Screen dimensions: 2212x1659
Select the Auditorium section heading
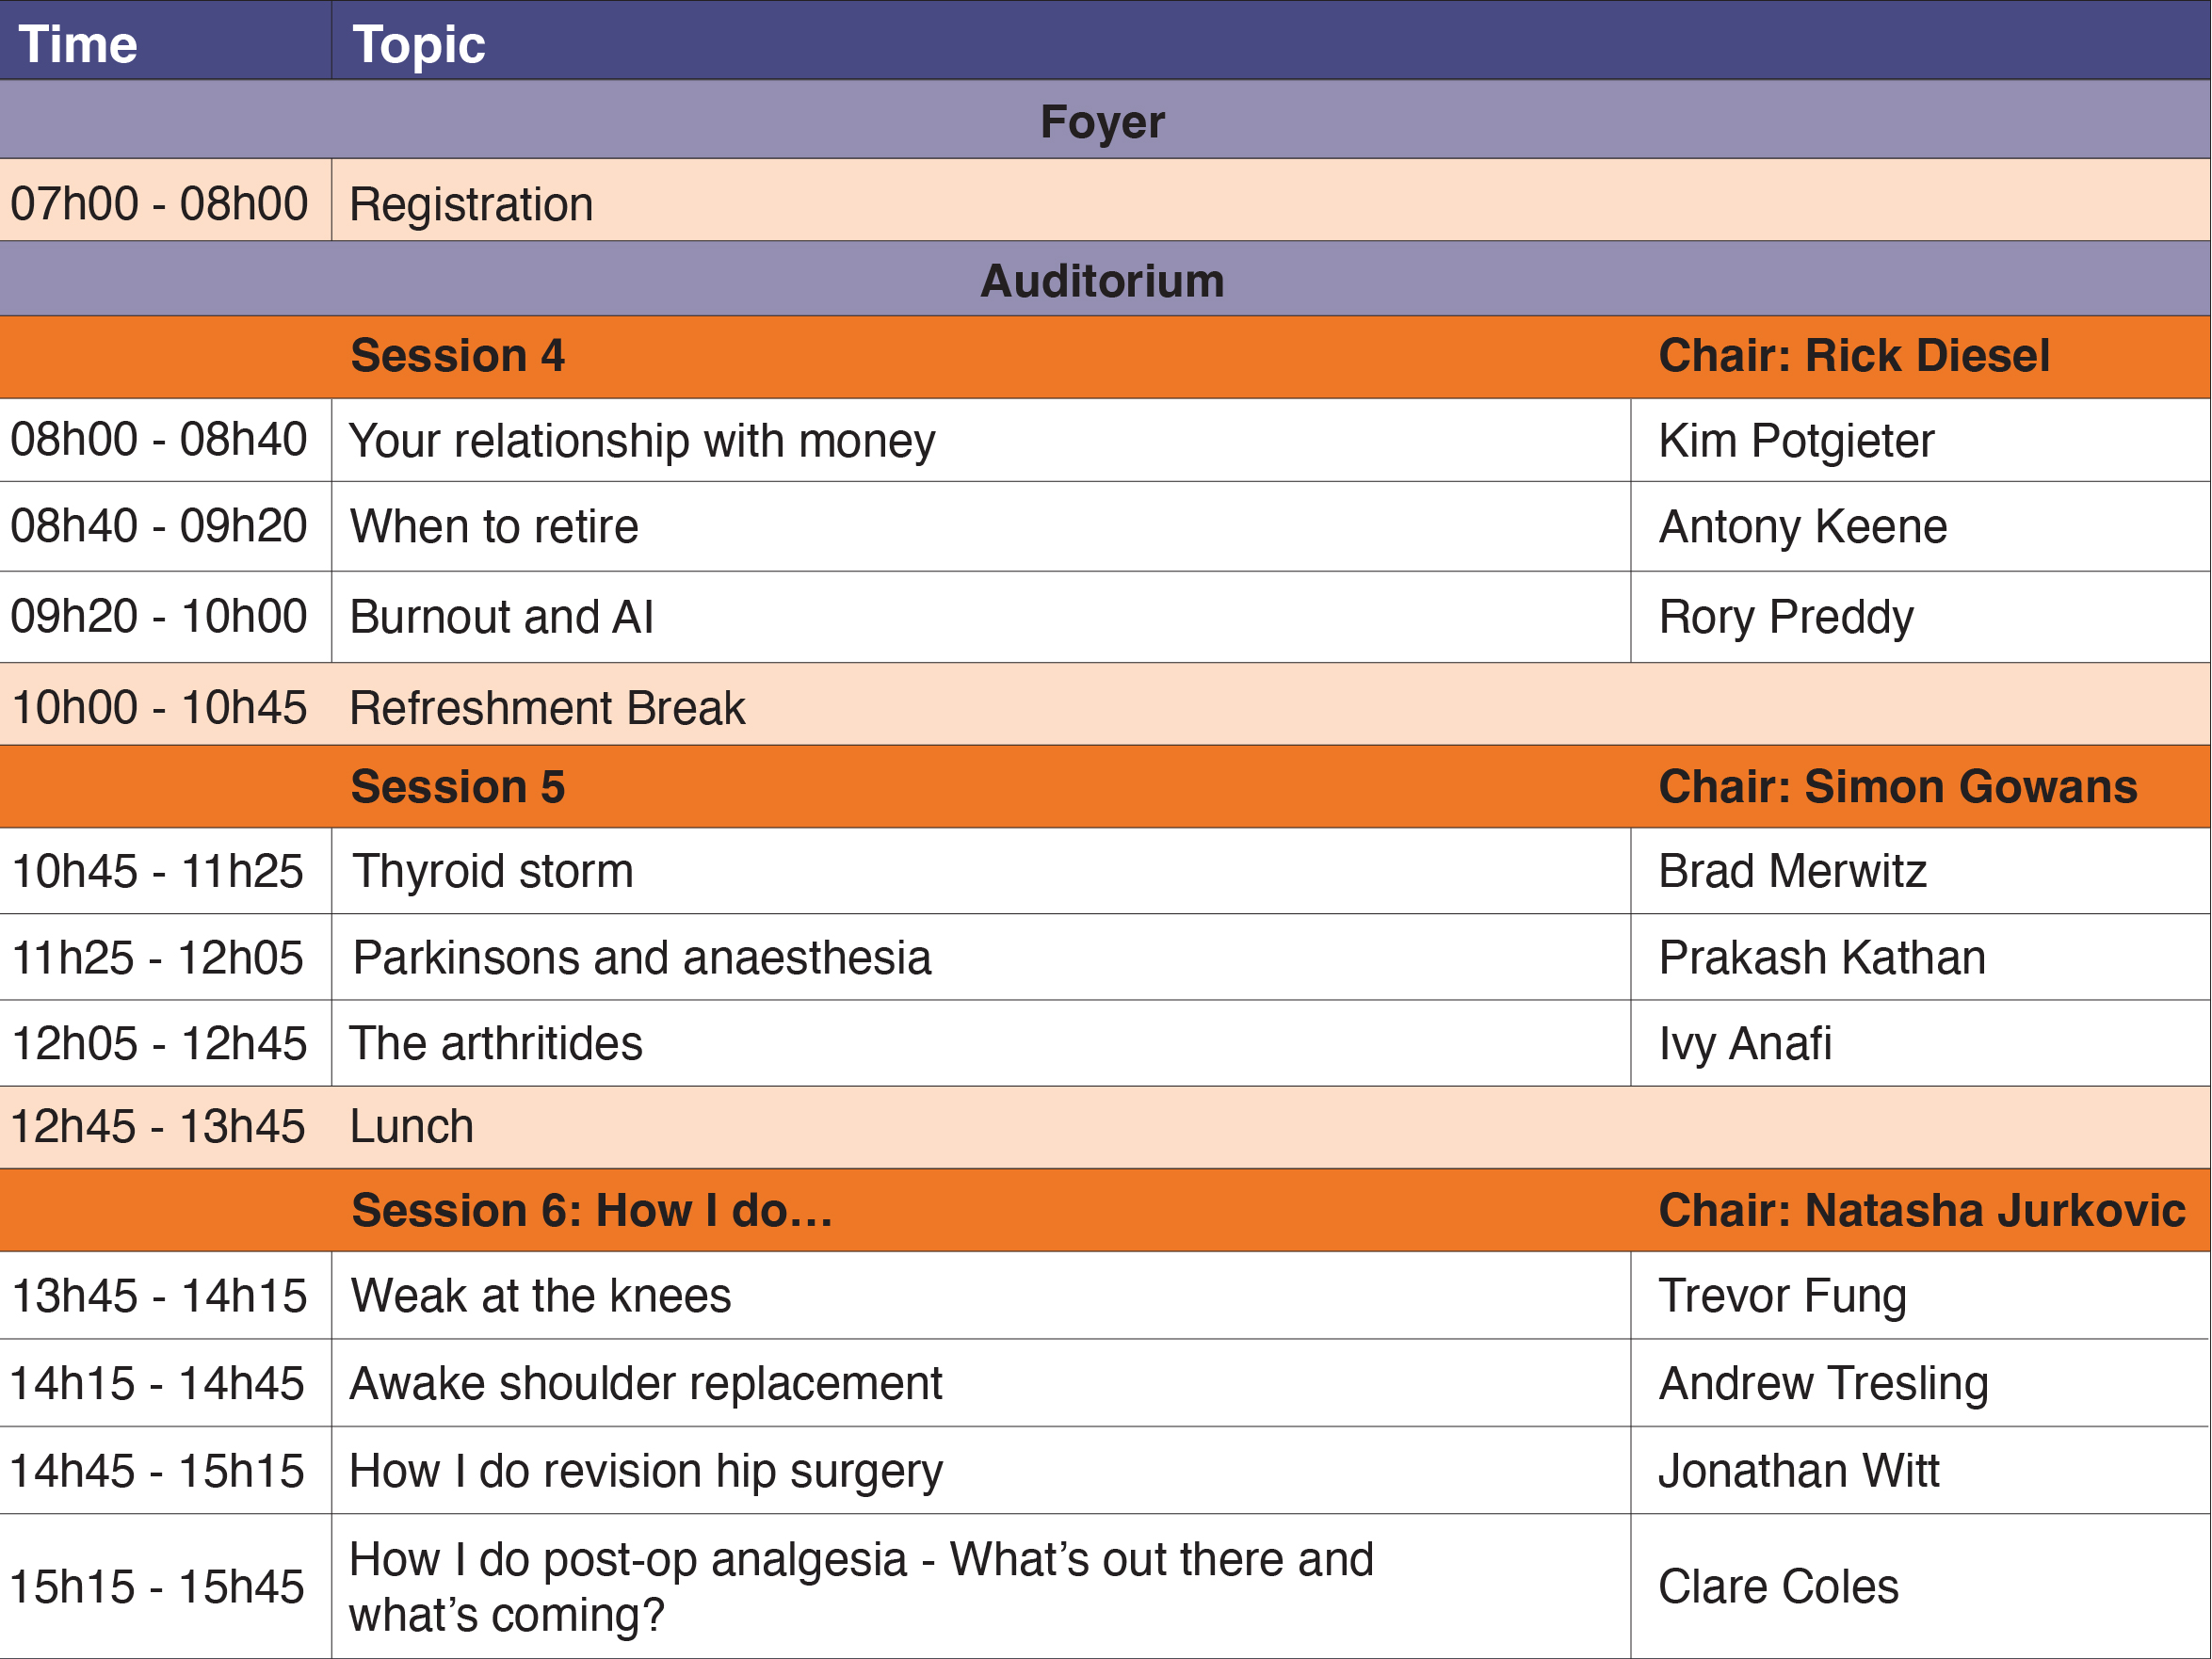pyautogui.click(x=1102, y=281)
